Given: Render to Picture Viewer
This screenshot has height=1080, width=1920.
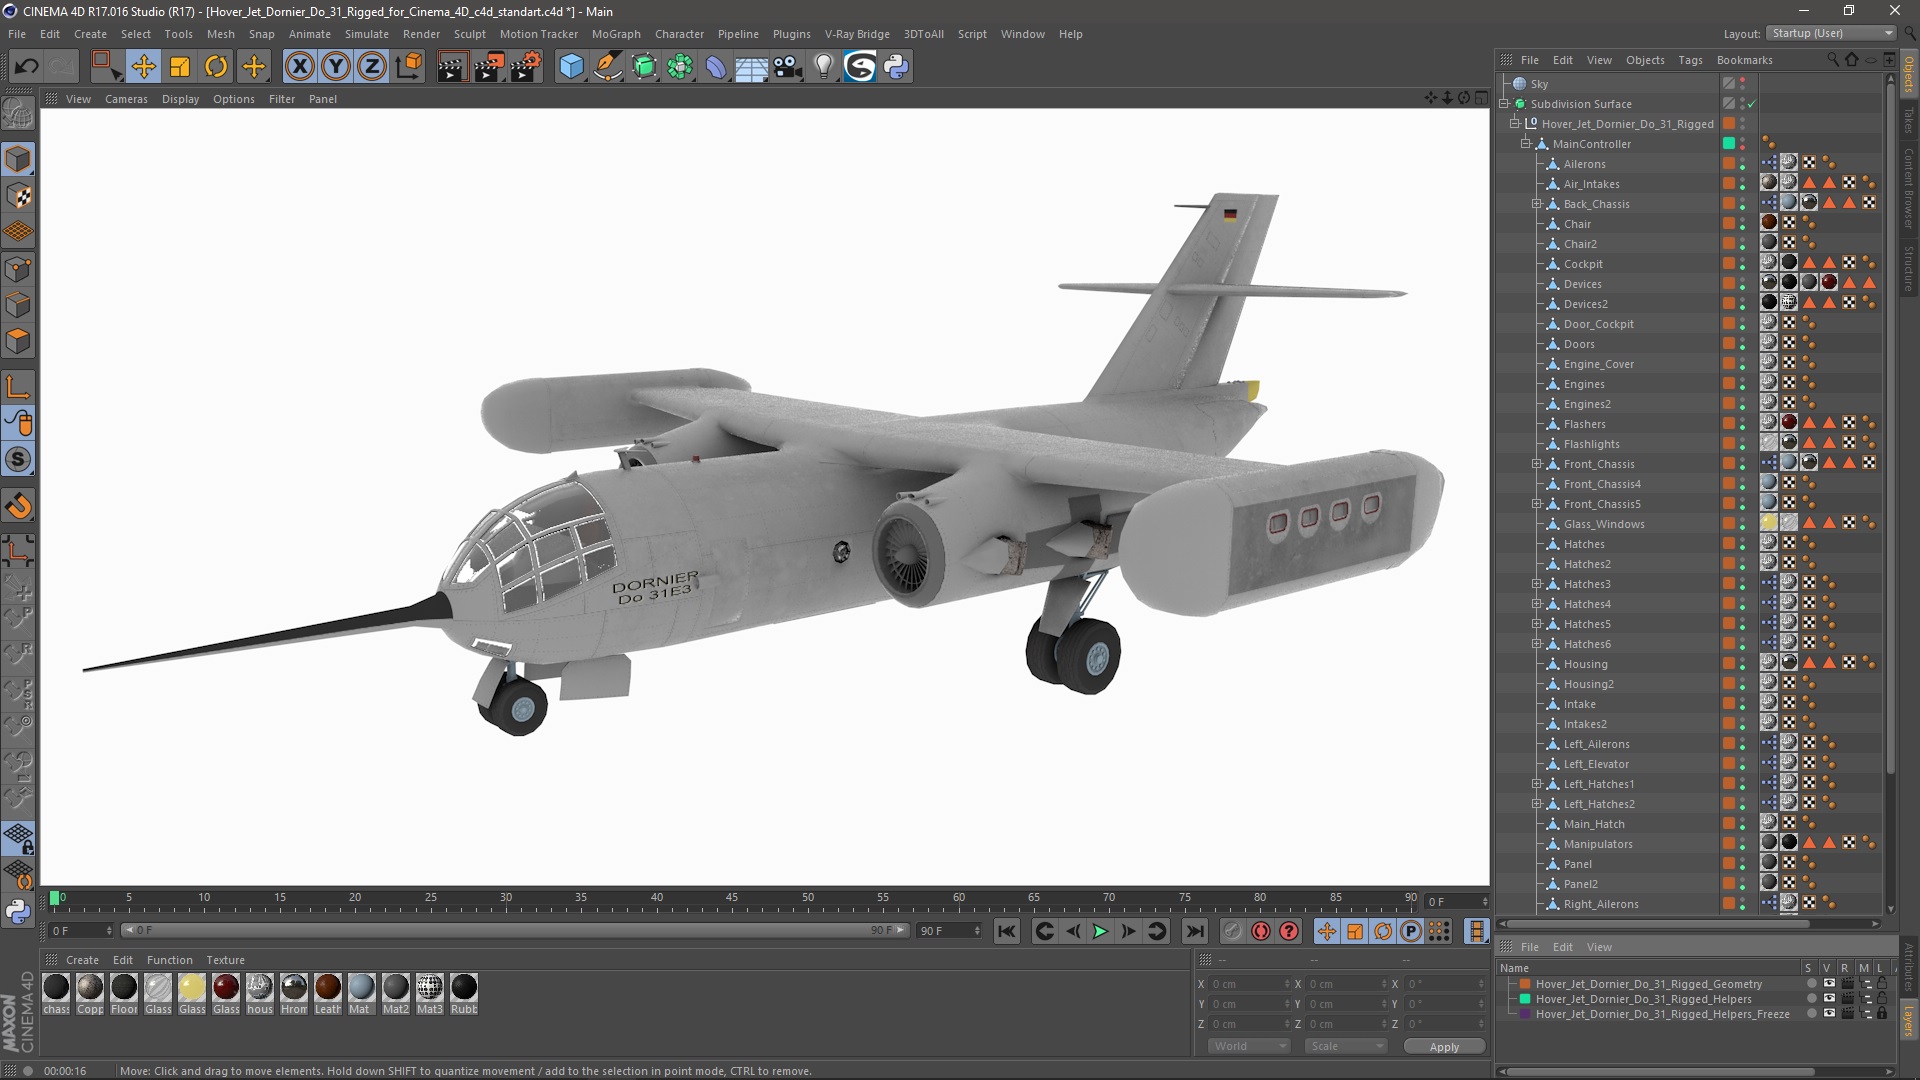Looking at the screenshot, I should point(489,67).
